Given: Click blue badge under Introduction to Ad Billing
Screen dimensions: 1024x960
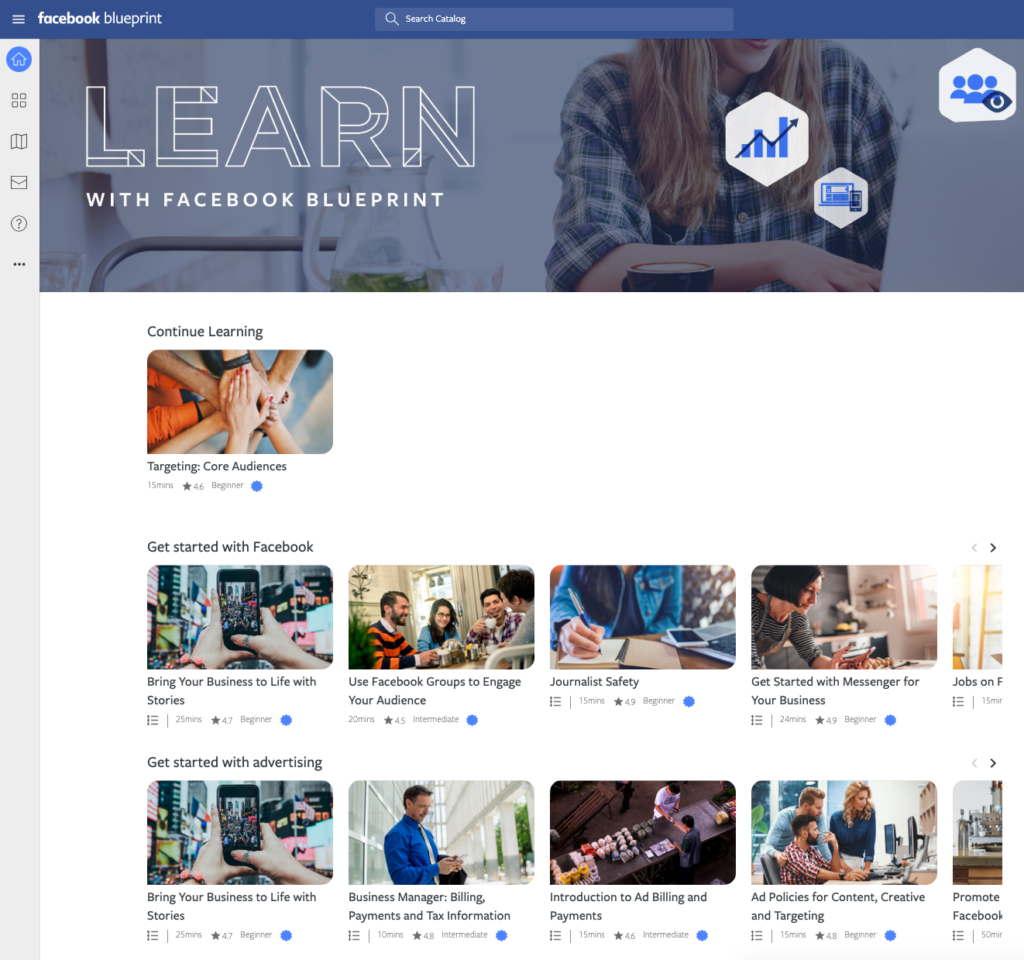Looking at the screenshot, I should click(702, 935).
